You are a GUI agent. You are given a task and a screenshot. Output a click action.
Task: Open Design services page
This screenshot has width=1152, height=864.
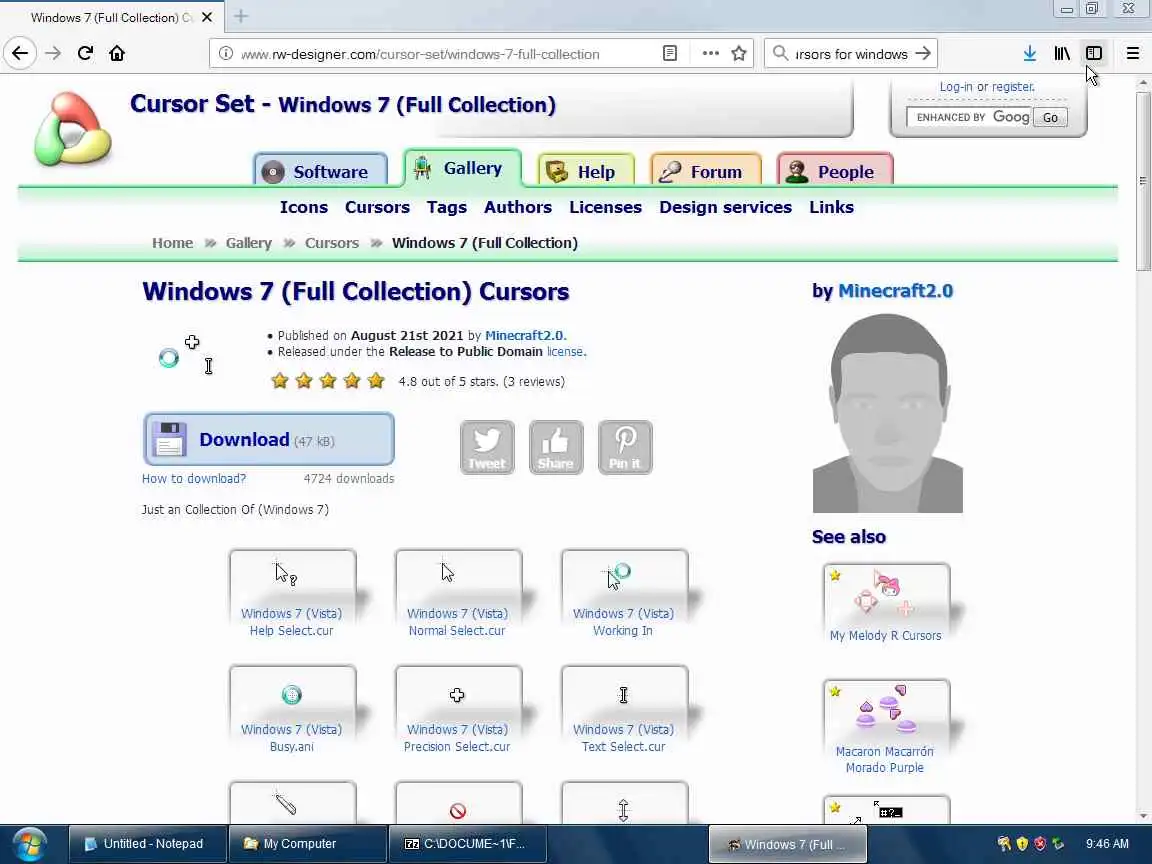725,207
